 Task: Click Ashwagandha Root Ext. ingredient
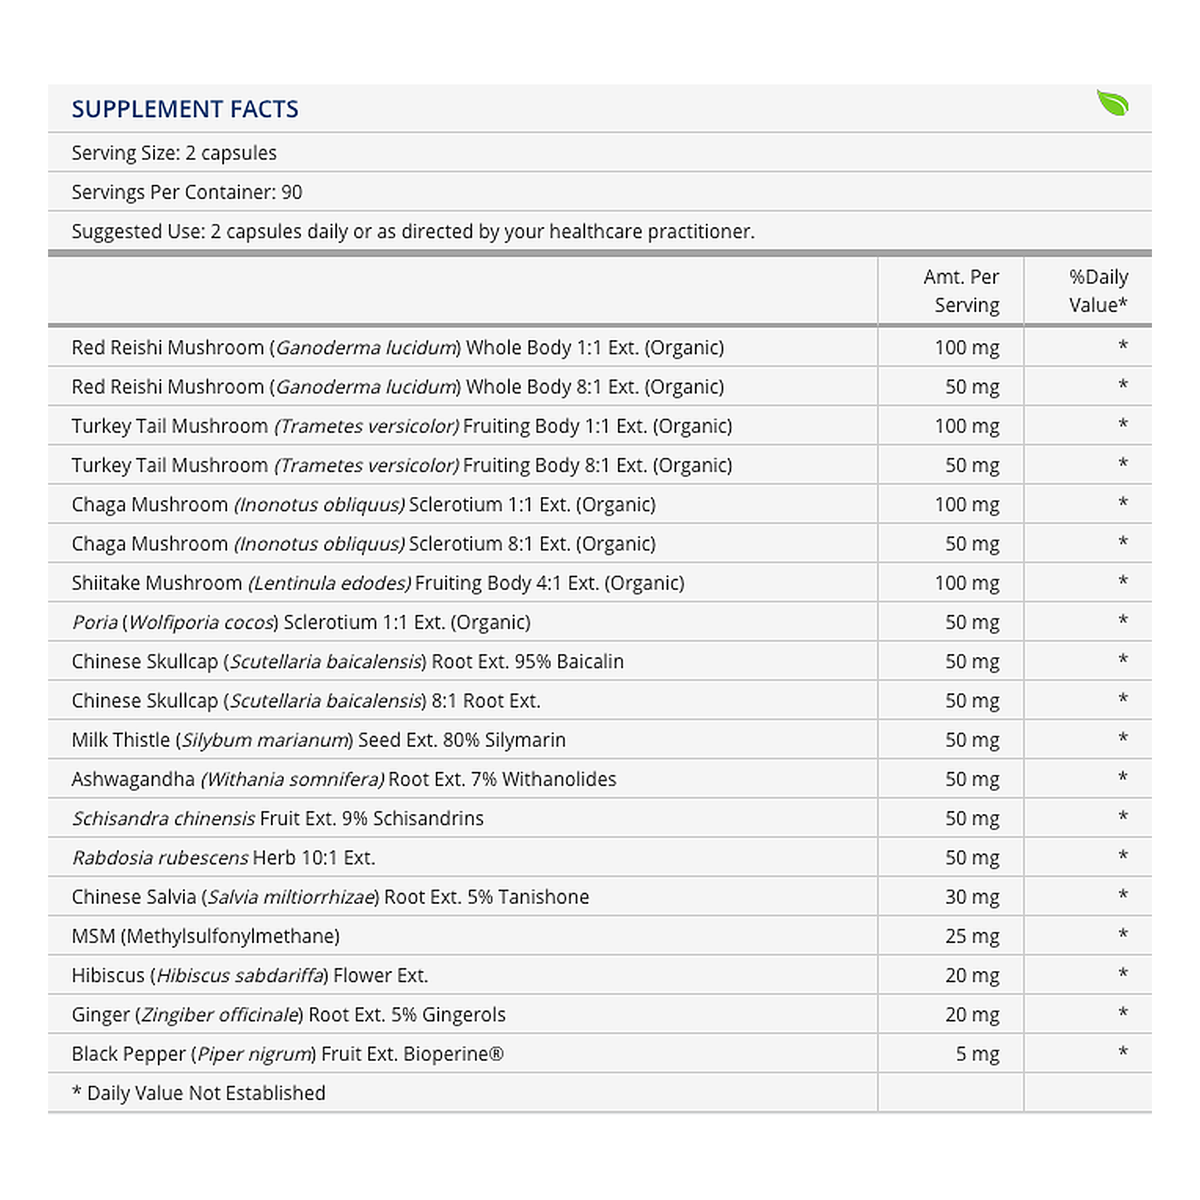pyautogui.click(x=344, y=779)
